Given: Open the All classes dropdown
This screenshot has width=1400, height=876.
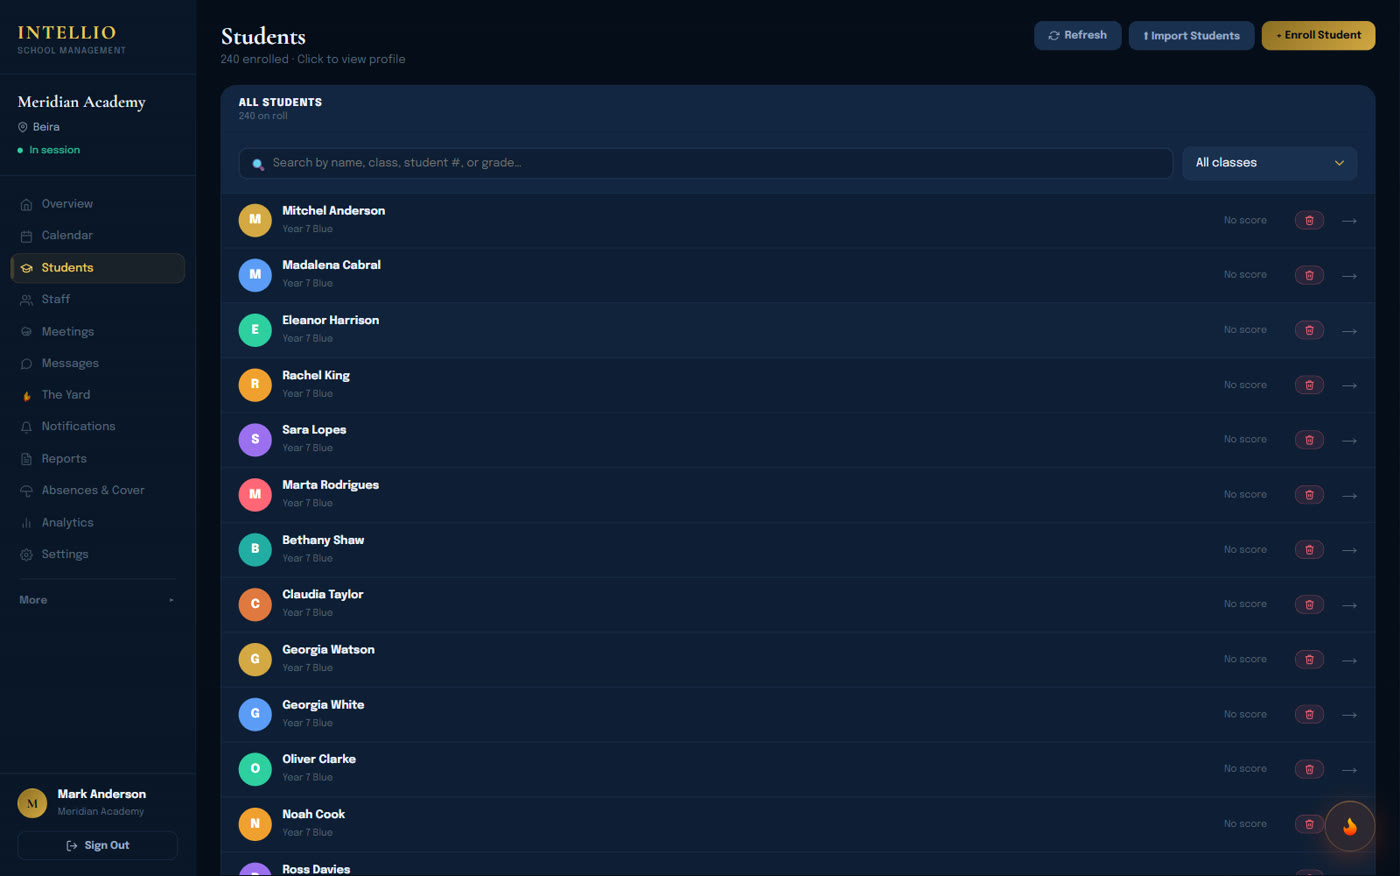Looking at the screenshot, I should 1269,163.
